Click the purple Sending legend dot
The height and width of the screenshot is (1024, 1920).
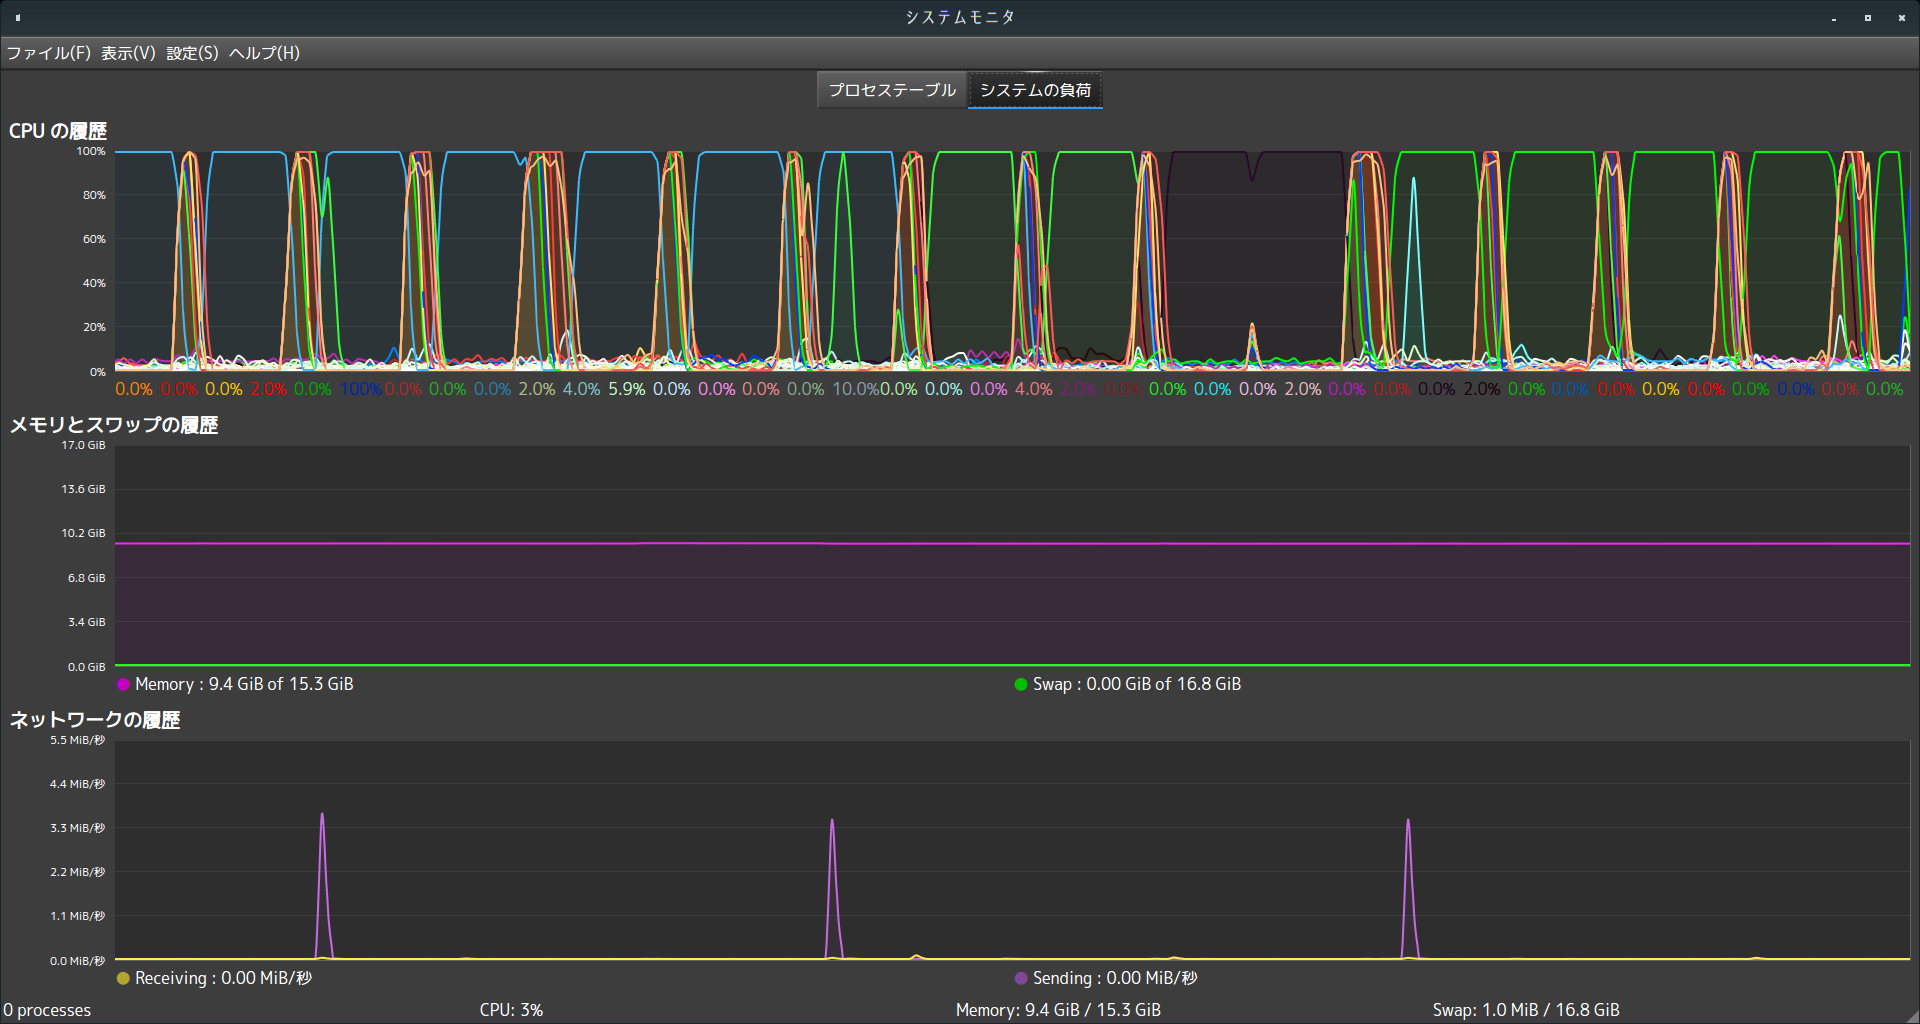click(1021, 978)
